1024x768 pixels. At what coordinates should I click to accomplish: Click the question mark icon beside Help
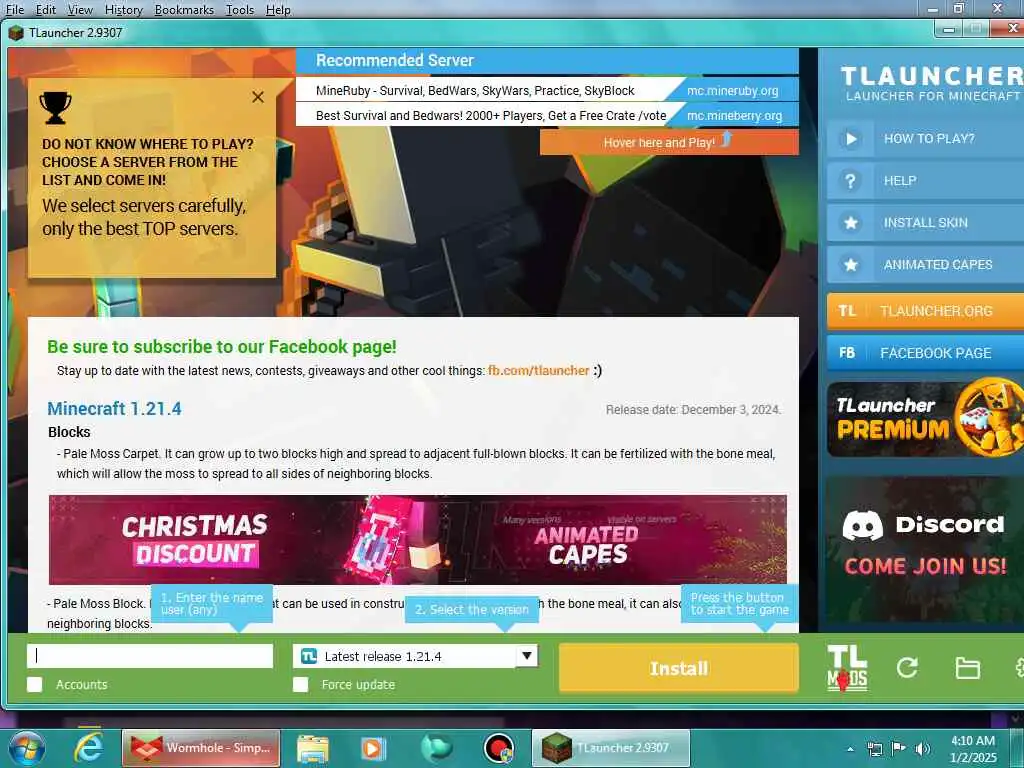click(850, 181)
